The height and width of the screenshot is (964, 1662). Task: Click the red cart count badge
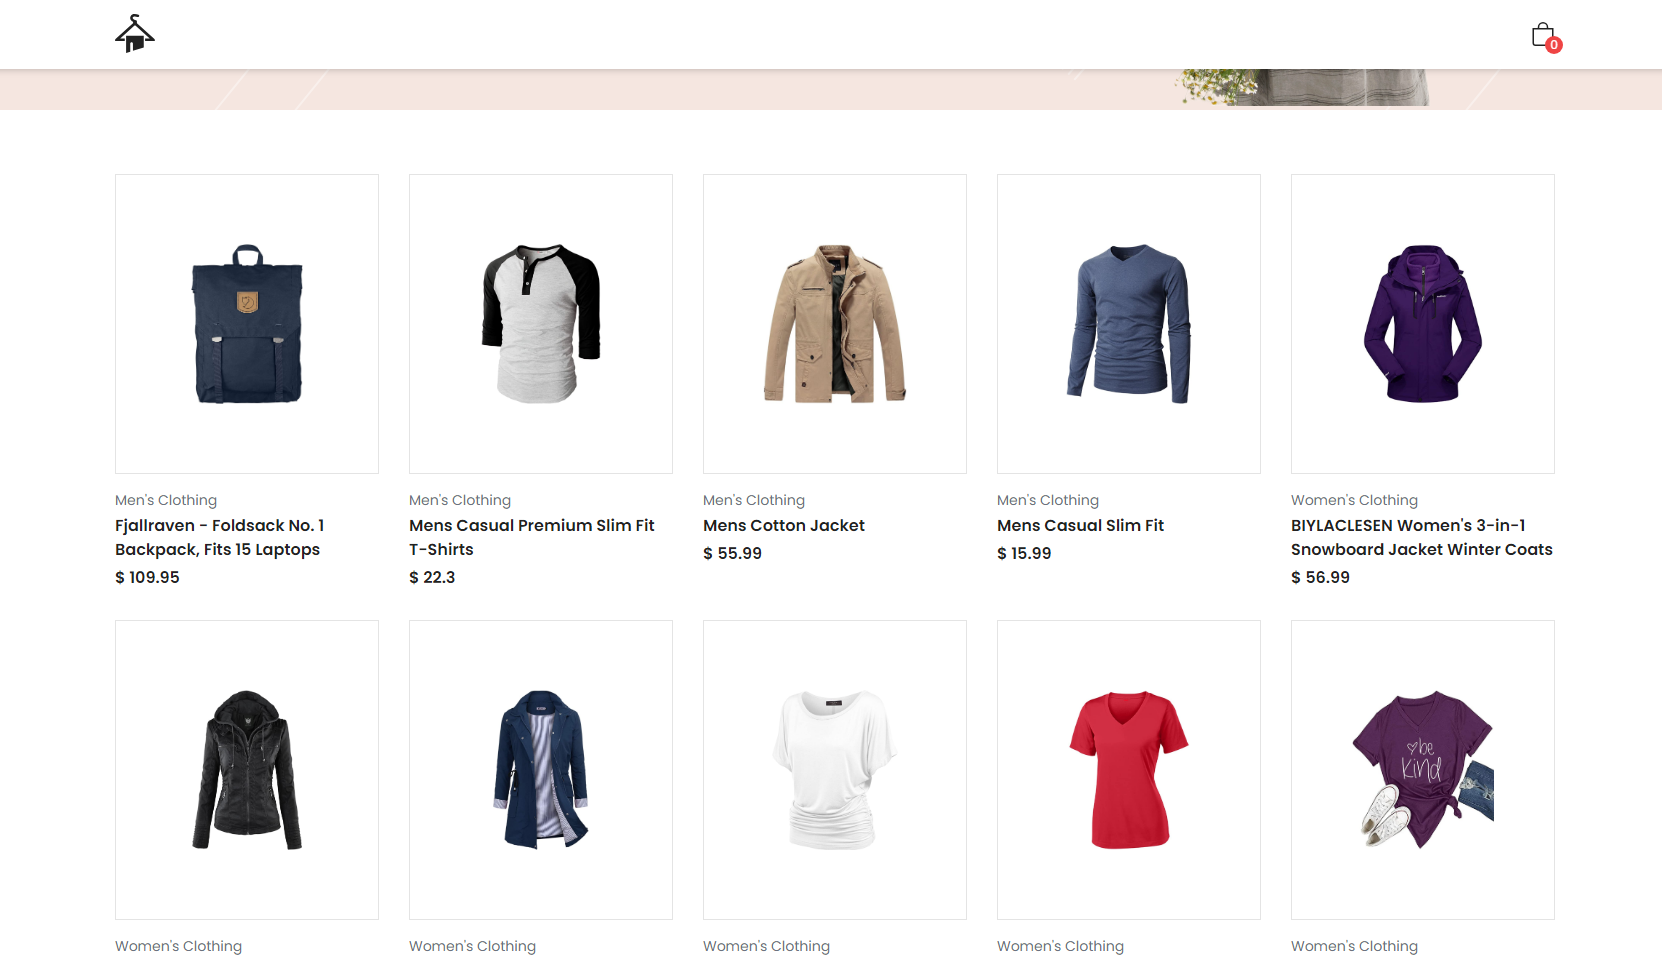tap(1554, 45)
